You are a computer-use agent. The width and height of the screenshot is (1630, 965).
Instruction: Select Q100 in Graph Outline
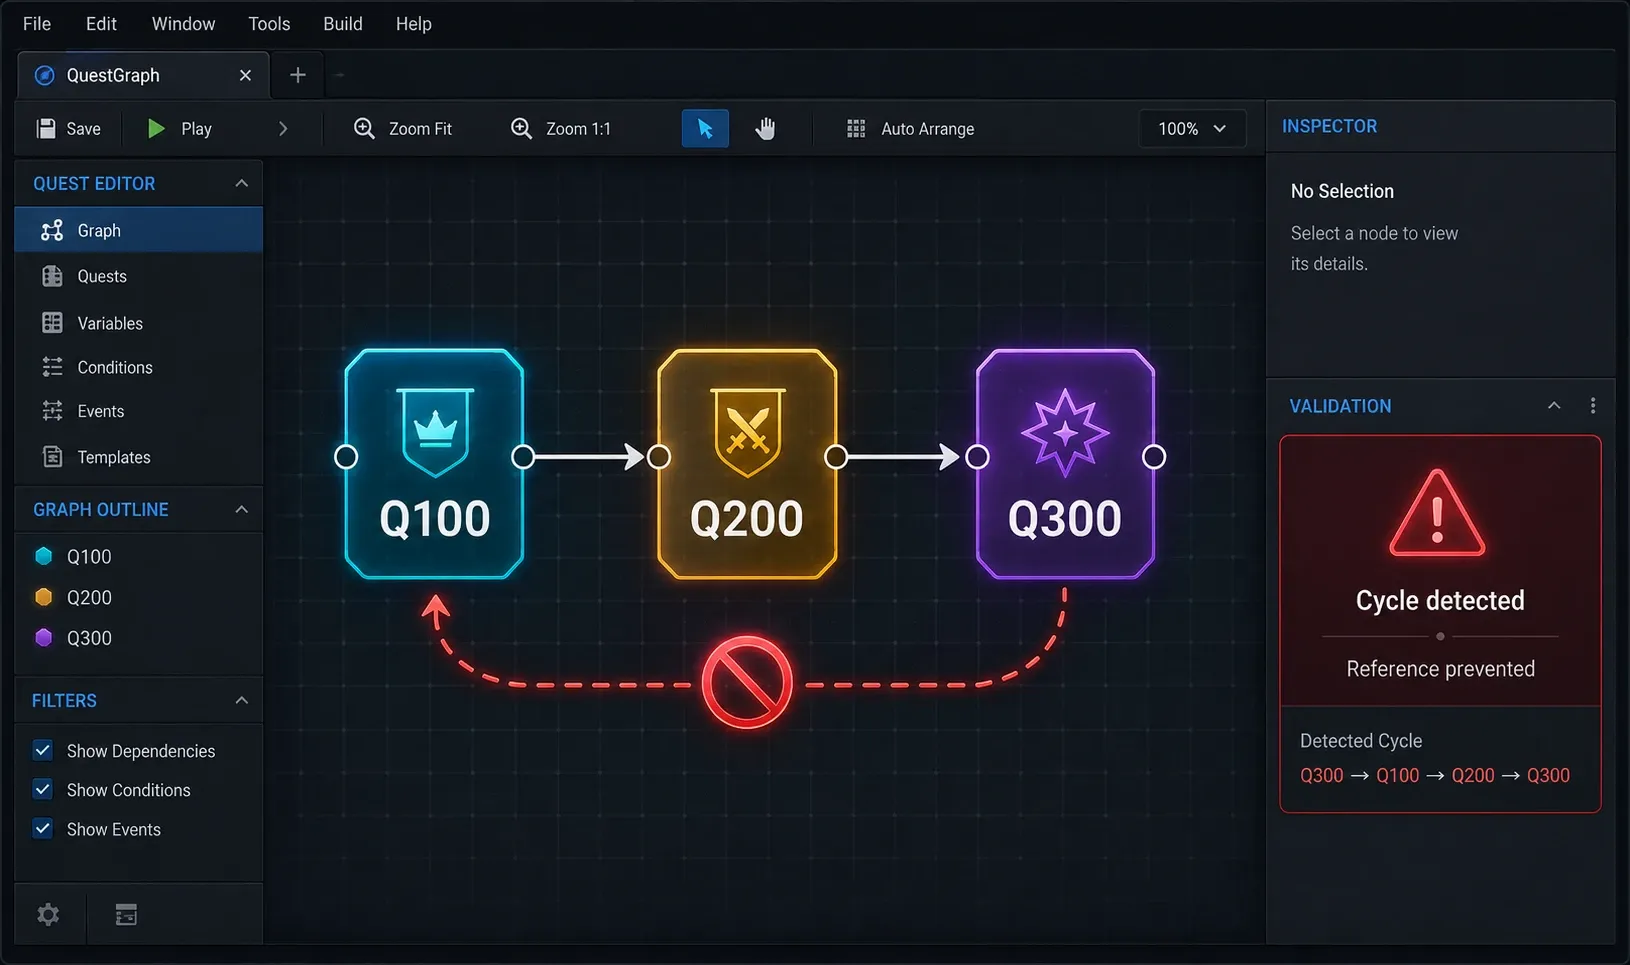[89, 556]
